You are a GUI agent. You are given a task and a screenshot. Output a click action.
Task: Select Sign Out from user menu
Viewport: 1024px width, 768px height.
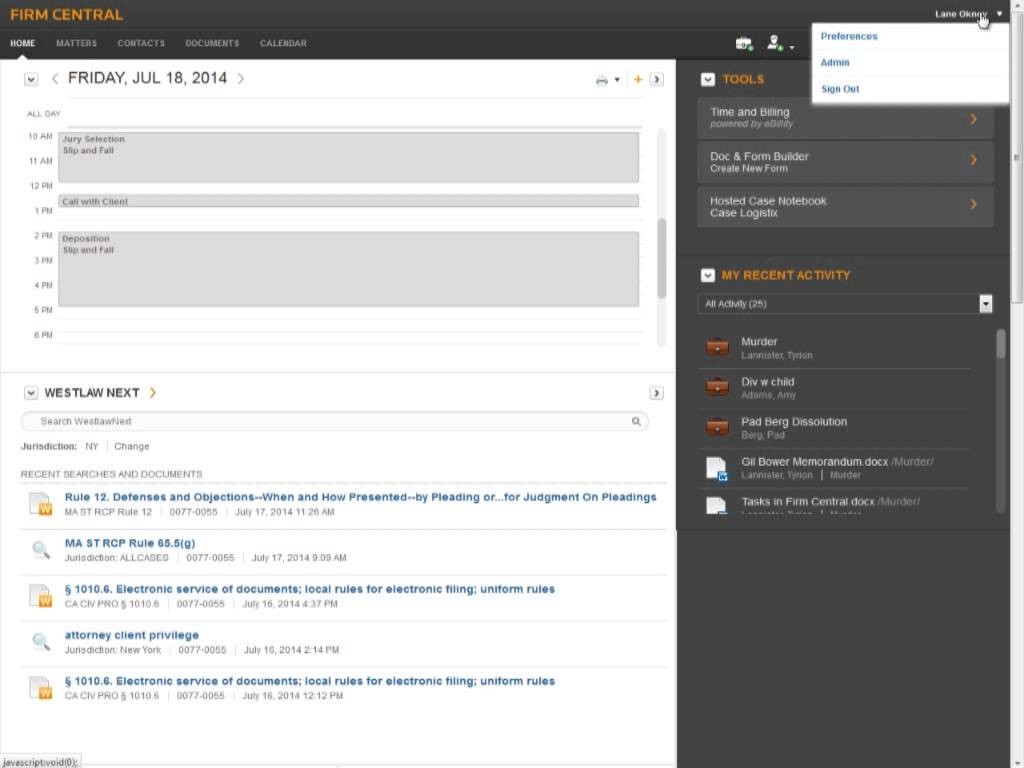point(840,89)
